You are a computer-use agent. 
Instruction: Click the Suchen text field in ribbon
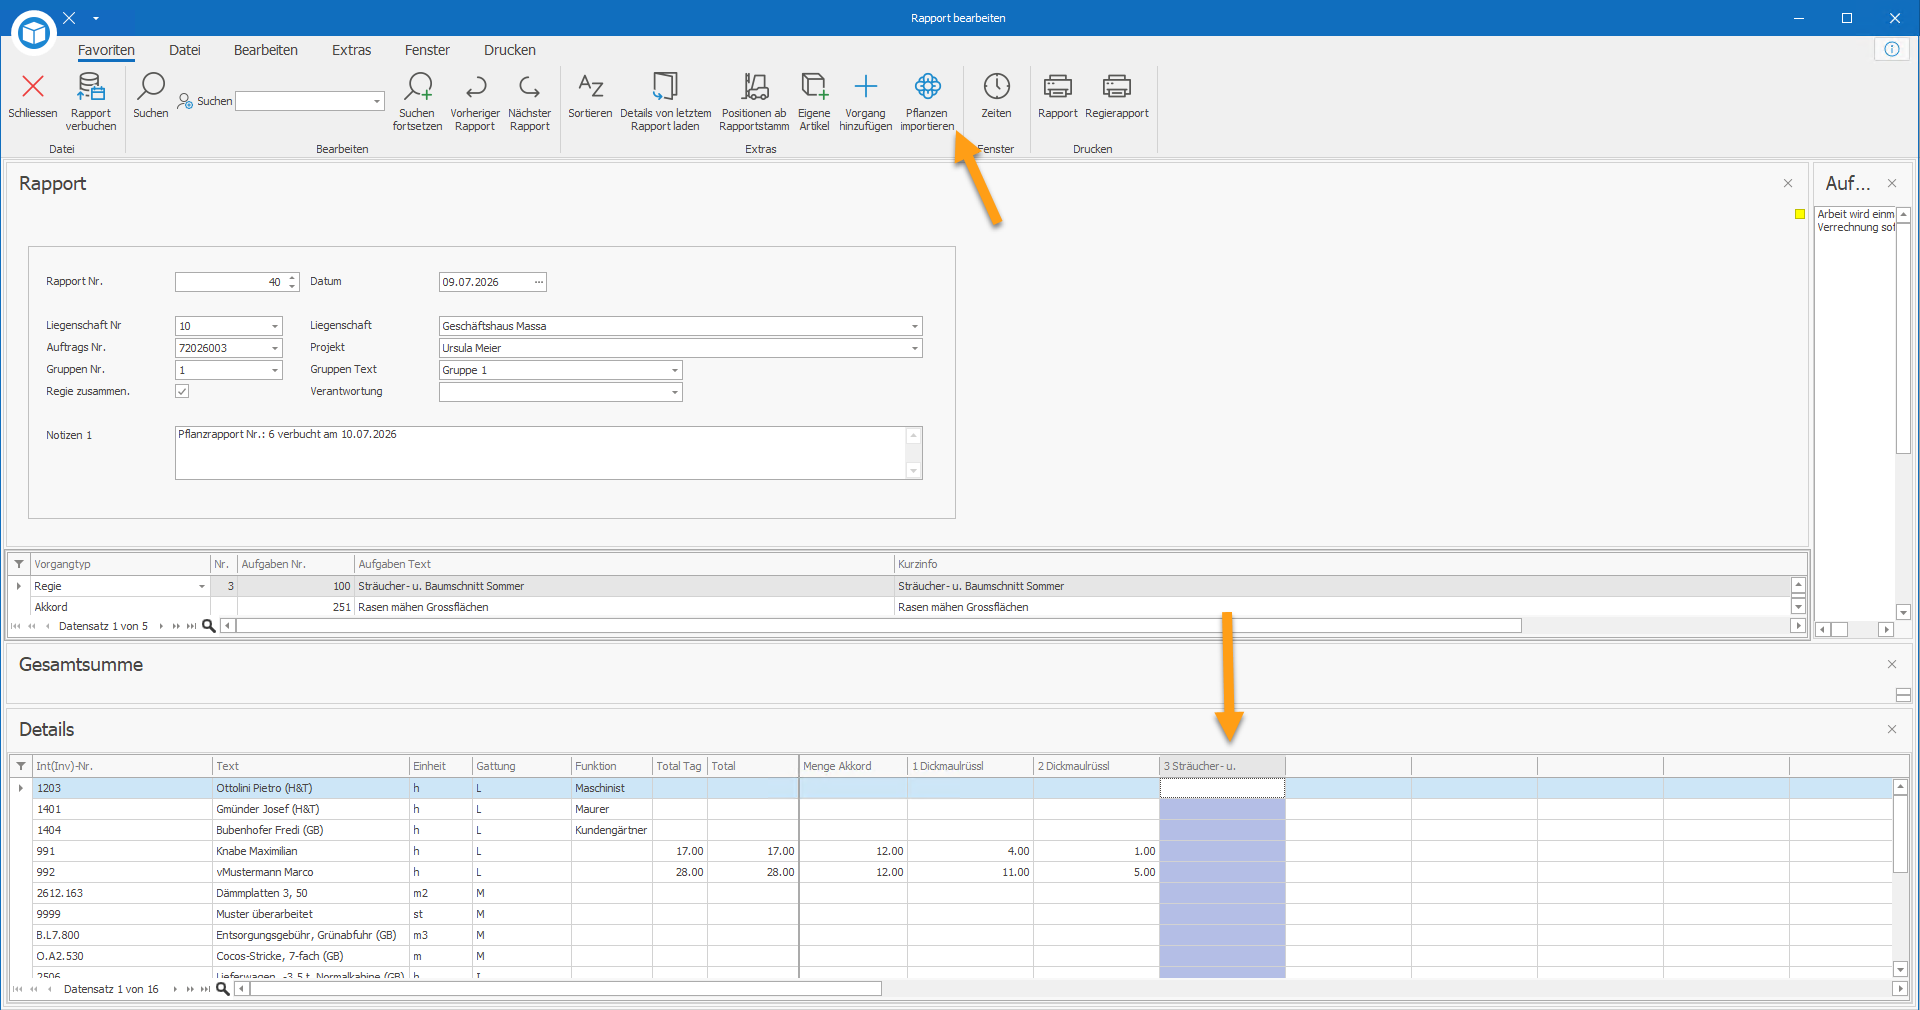(304, 101)
